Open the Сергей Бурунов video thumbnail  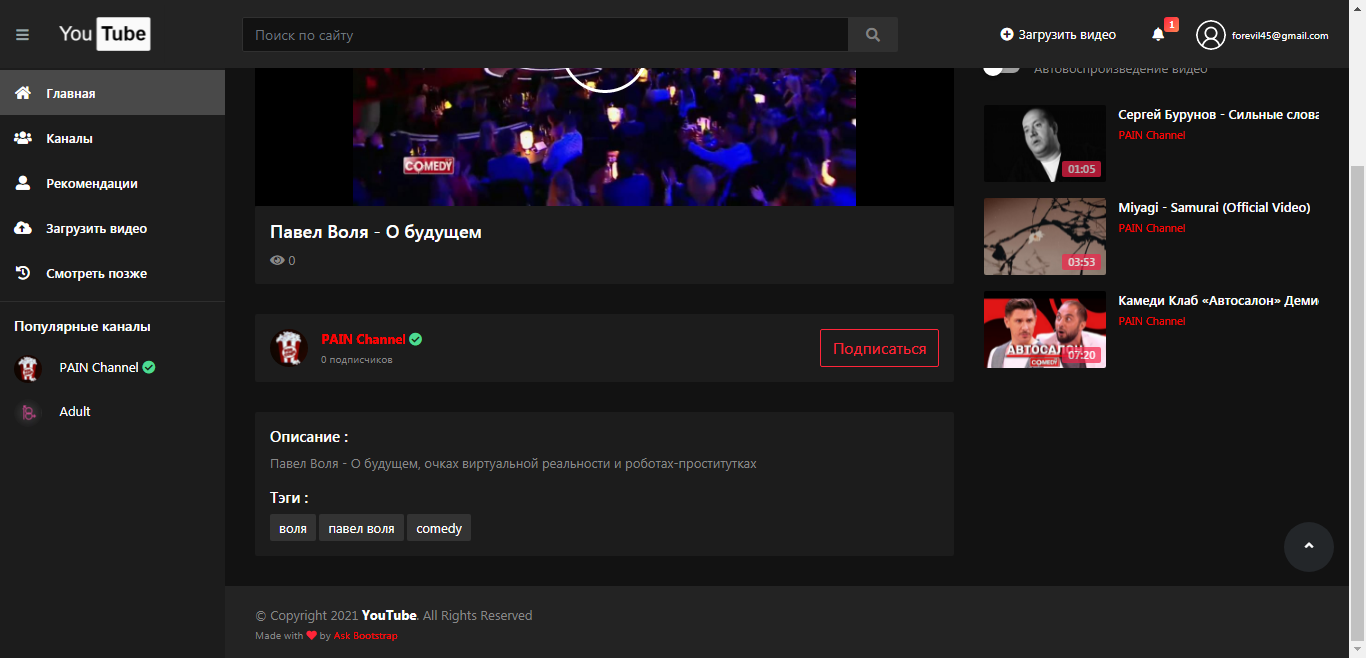click(1045, 143)
